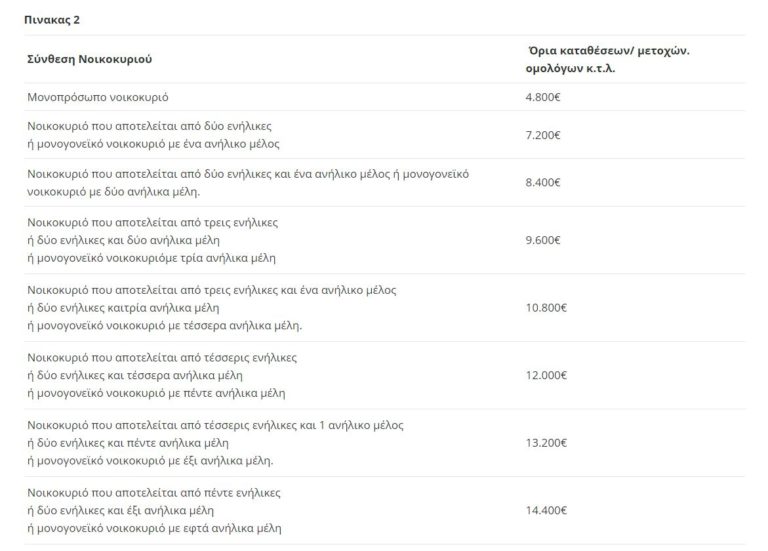Viewport: 768px width, 551px height.
Task: Select the 9.600€ limit value
Action: coord(542,240)
